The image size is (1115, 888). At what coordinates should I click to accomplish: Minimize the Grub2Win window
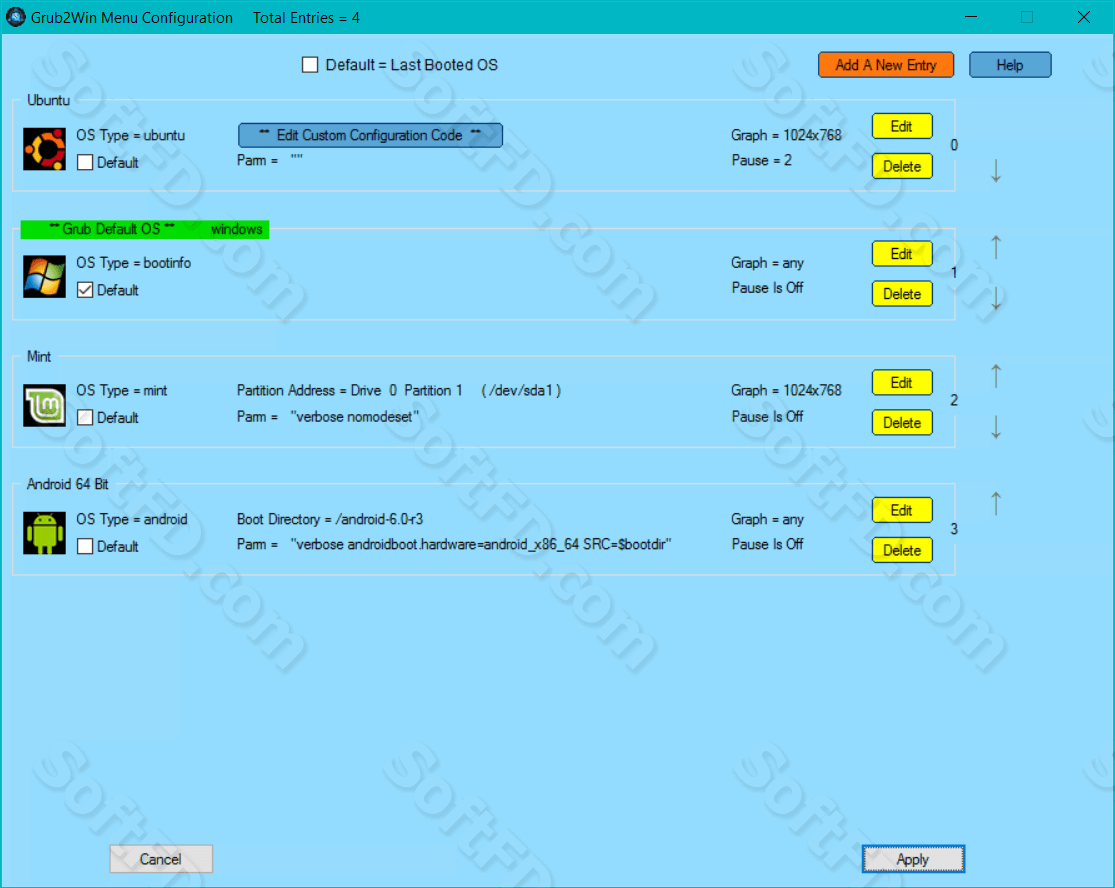tap(971, 17)
